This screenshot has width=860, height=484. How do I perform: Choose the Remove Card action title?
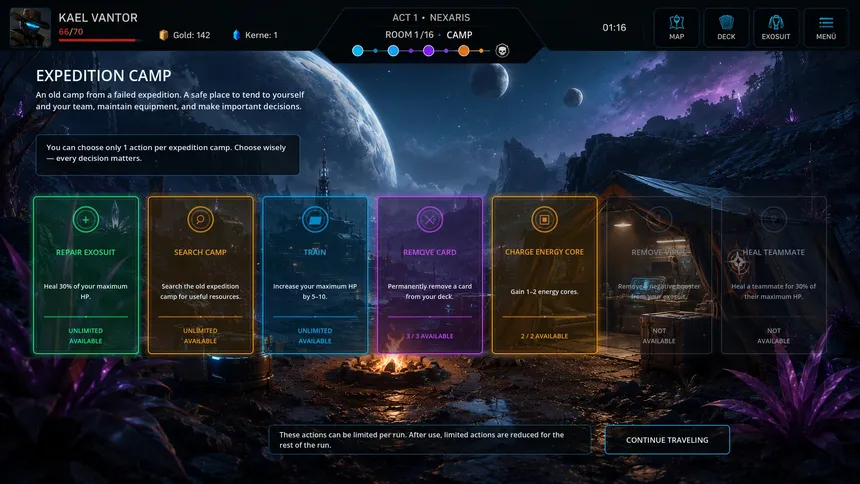pos(429,252)
